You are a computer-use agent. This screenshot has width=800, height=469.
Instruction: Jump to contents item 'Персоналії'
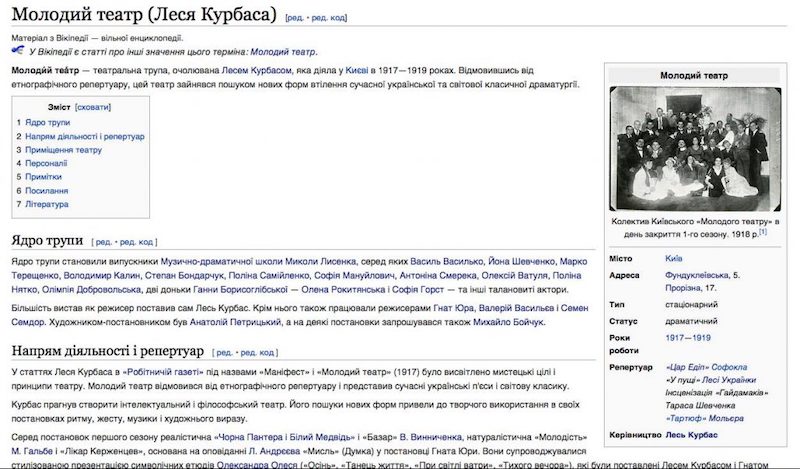tap(46, 163)
